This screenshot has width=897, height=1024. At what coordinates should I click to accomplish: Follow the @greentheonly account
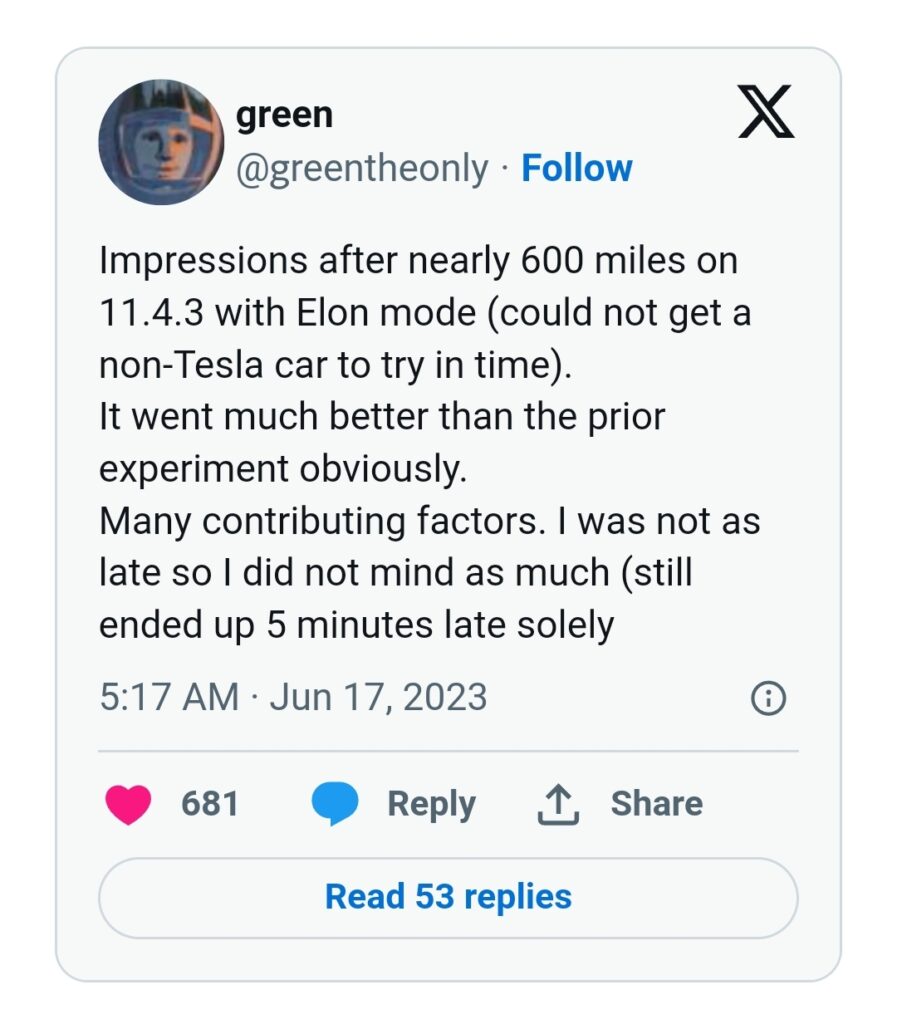click(577, 168)
